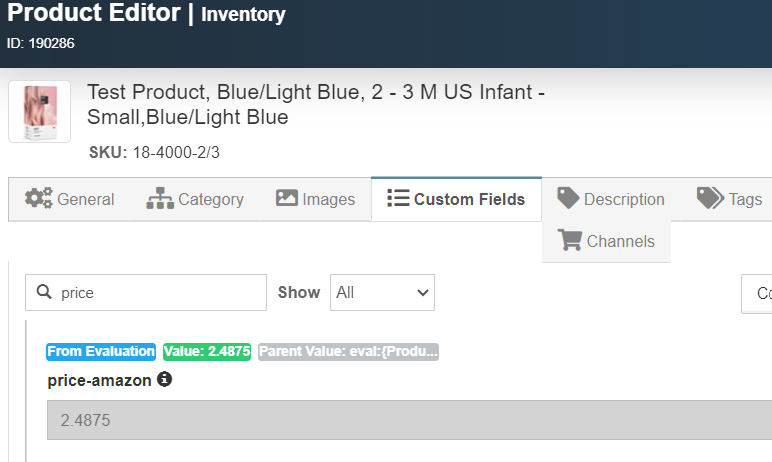Click the partially visible button at right edge
The width and height of the screenshot is (772, 462).
758,293
